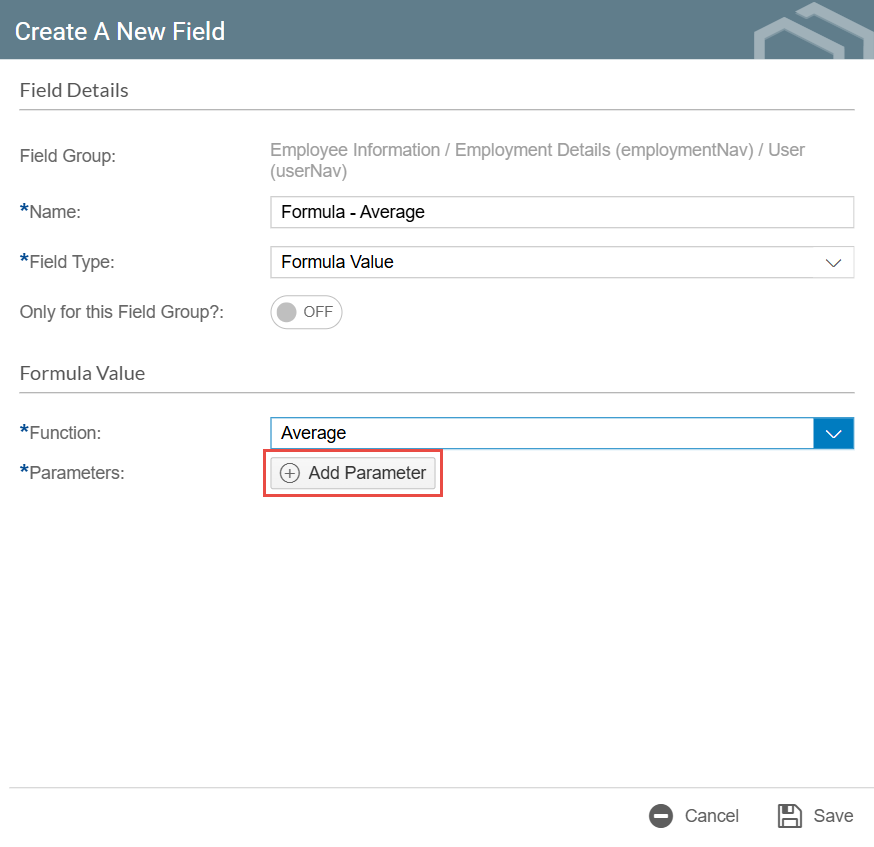Click the hexagon logo in the header
The image size is (874, 847).
(810, 32)
